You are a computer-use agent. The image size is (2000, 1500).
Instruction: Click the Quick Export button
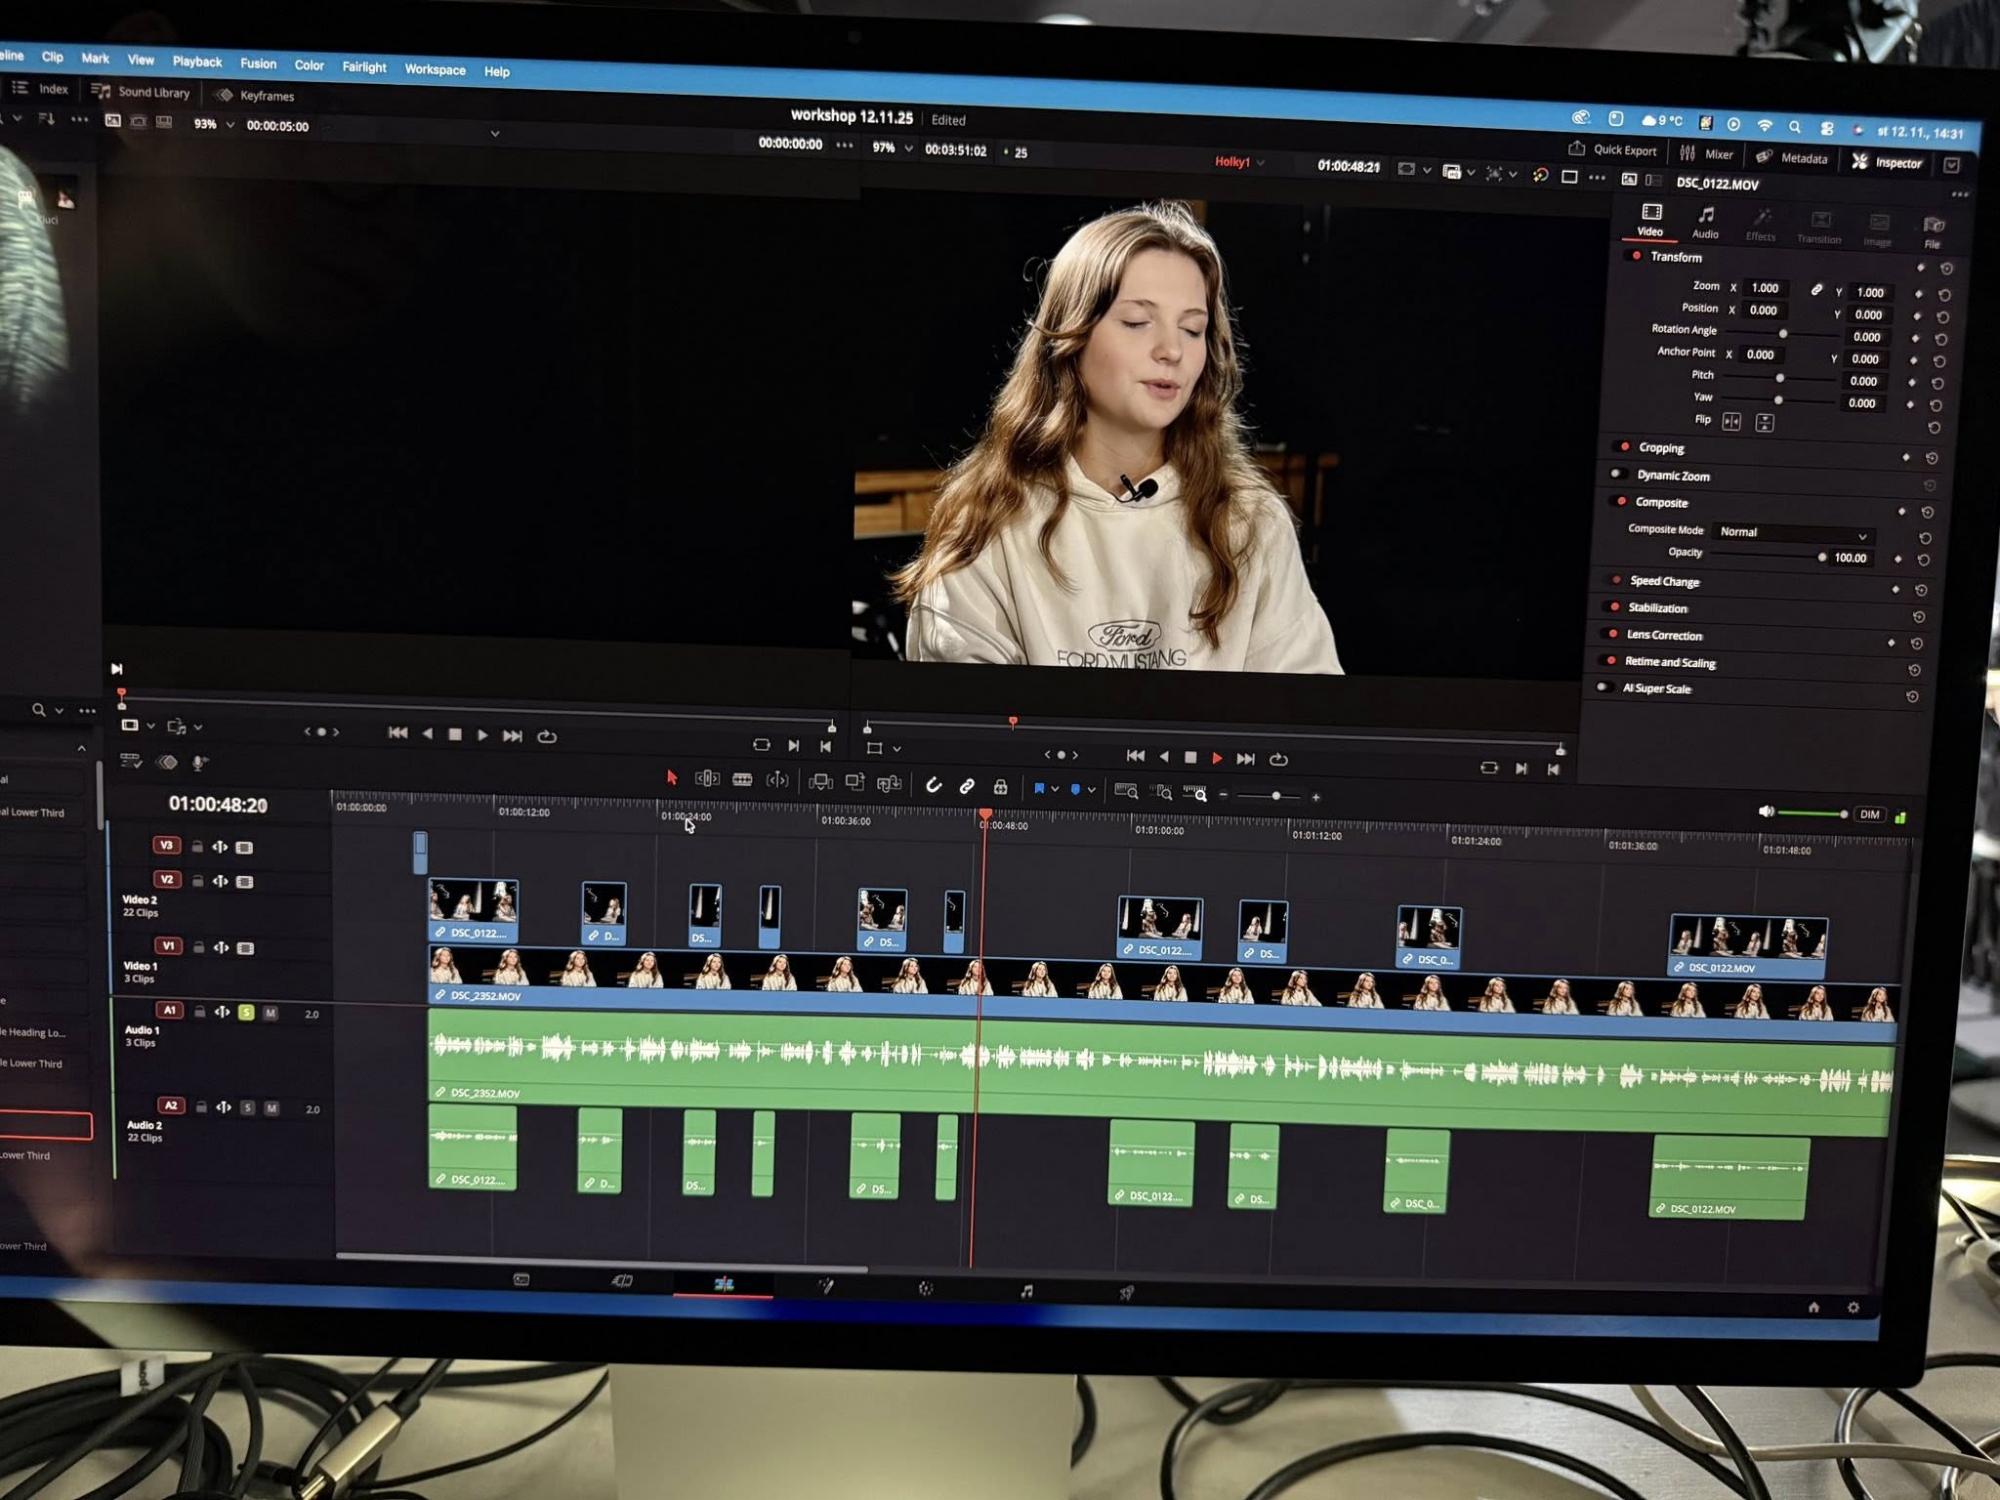click(x=1614, y=150)
